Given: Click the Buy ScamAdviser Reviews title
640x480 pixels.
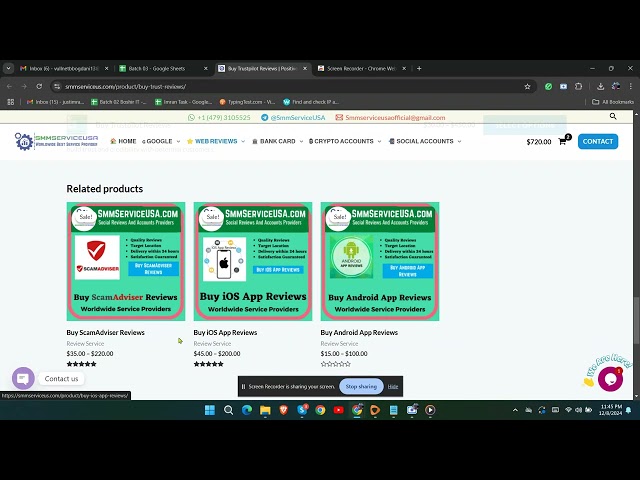Looking at the screenshot, I should point(105,333).
